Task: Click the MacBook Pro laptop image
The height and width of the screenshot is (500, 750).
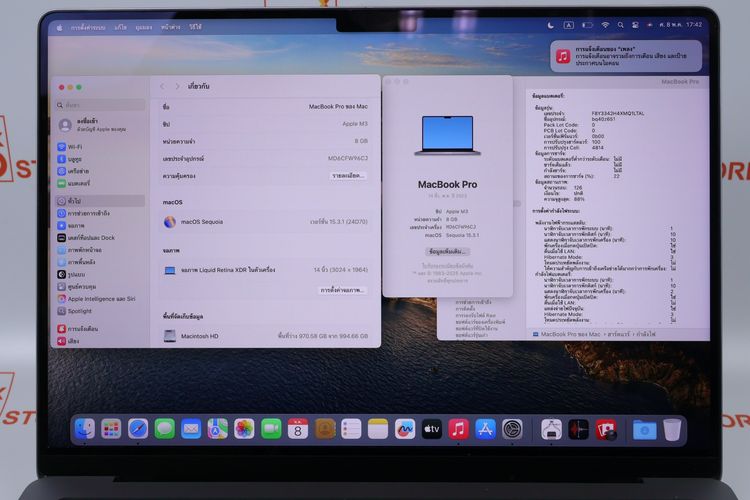Action: [447, 135]
